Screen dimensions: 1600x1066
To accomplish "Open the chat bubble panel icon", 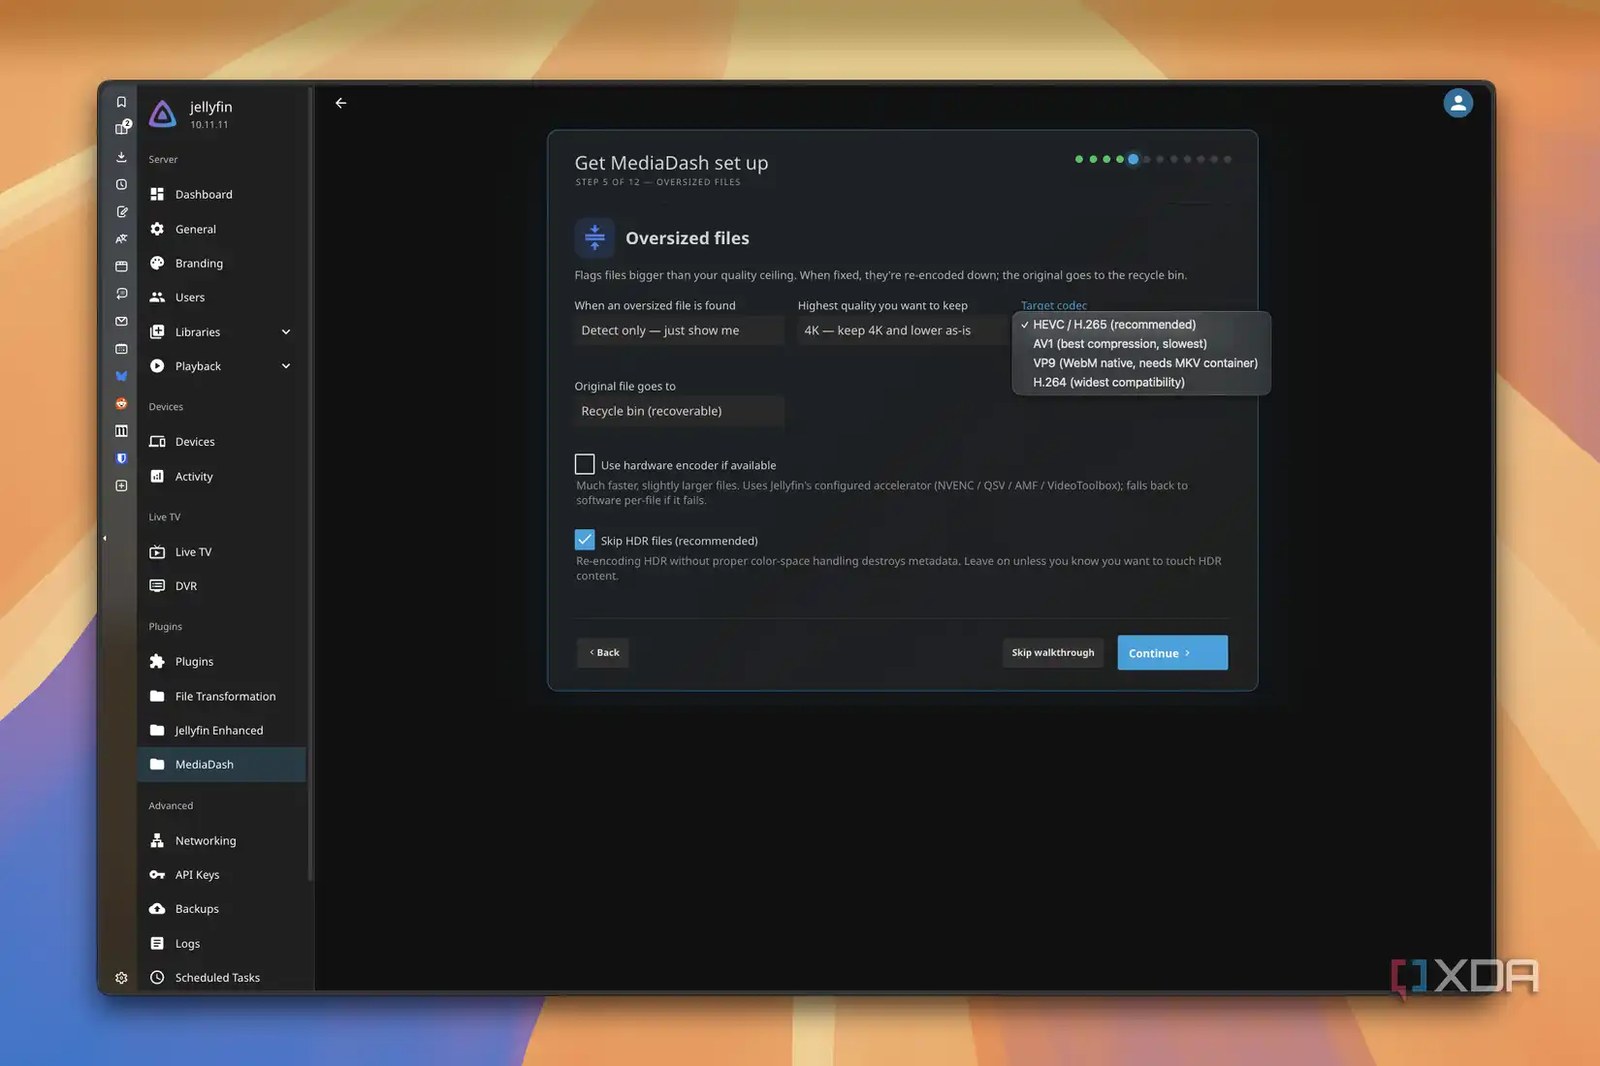I will (x=121, y=294).
